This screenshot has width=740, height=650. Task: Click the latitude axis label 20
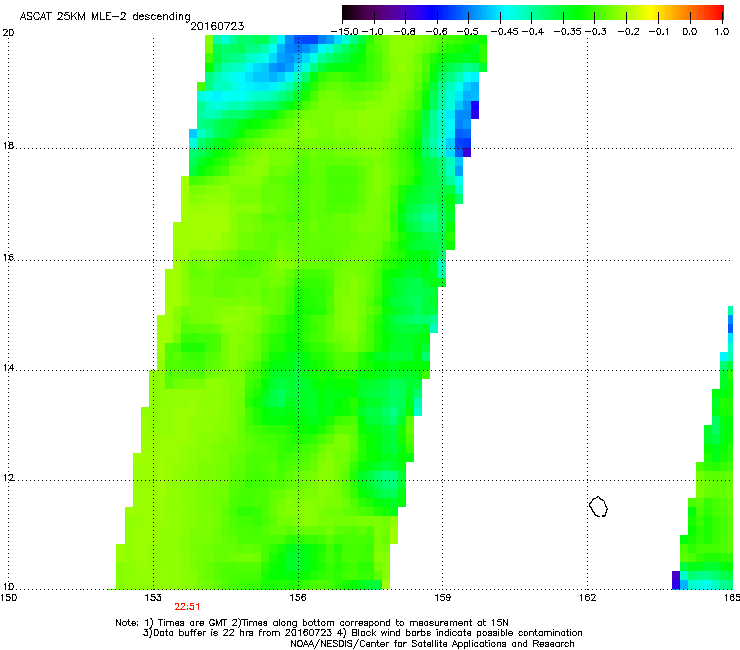(8, 33)
